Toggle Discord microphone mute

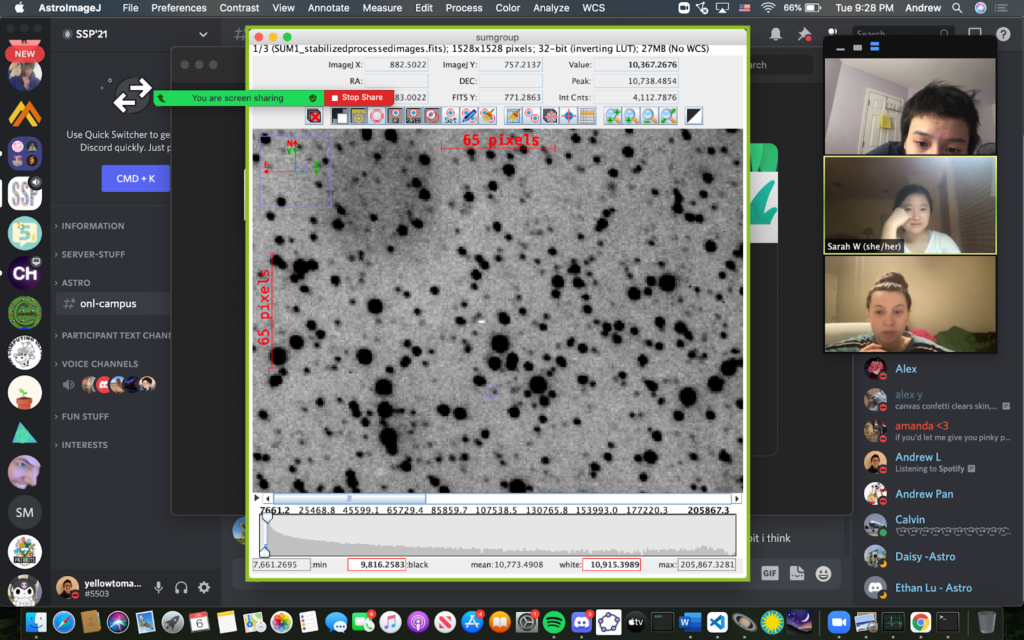pos(158,588)
